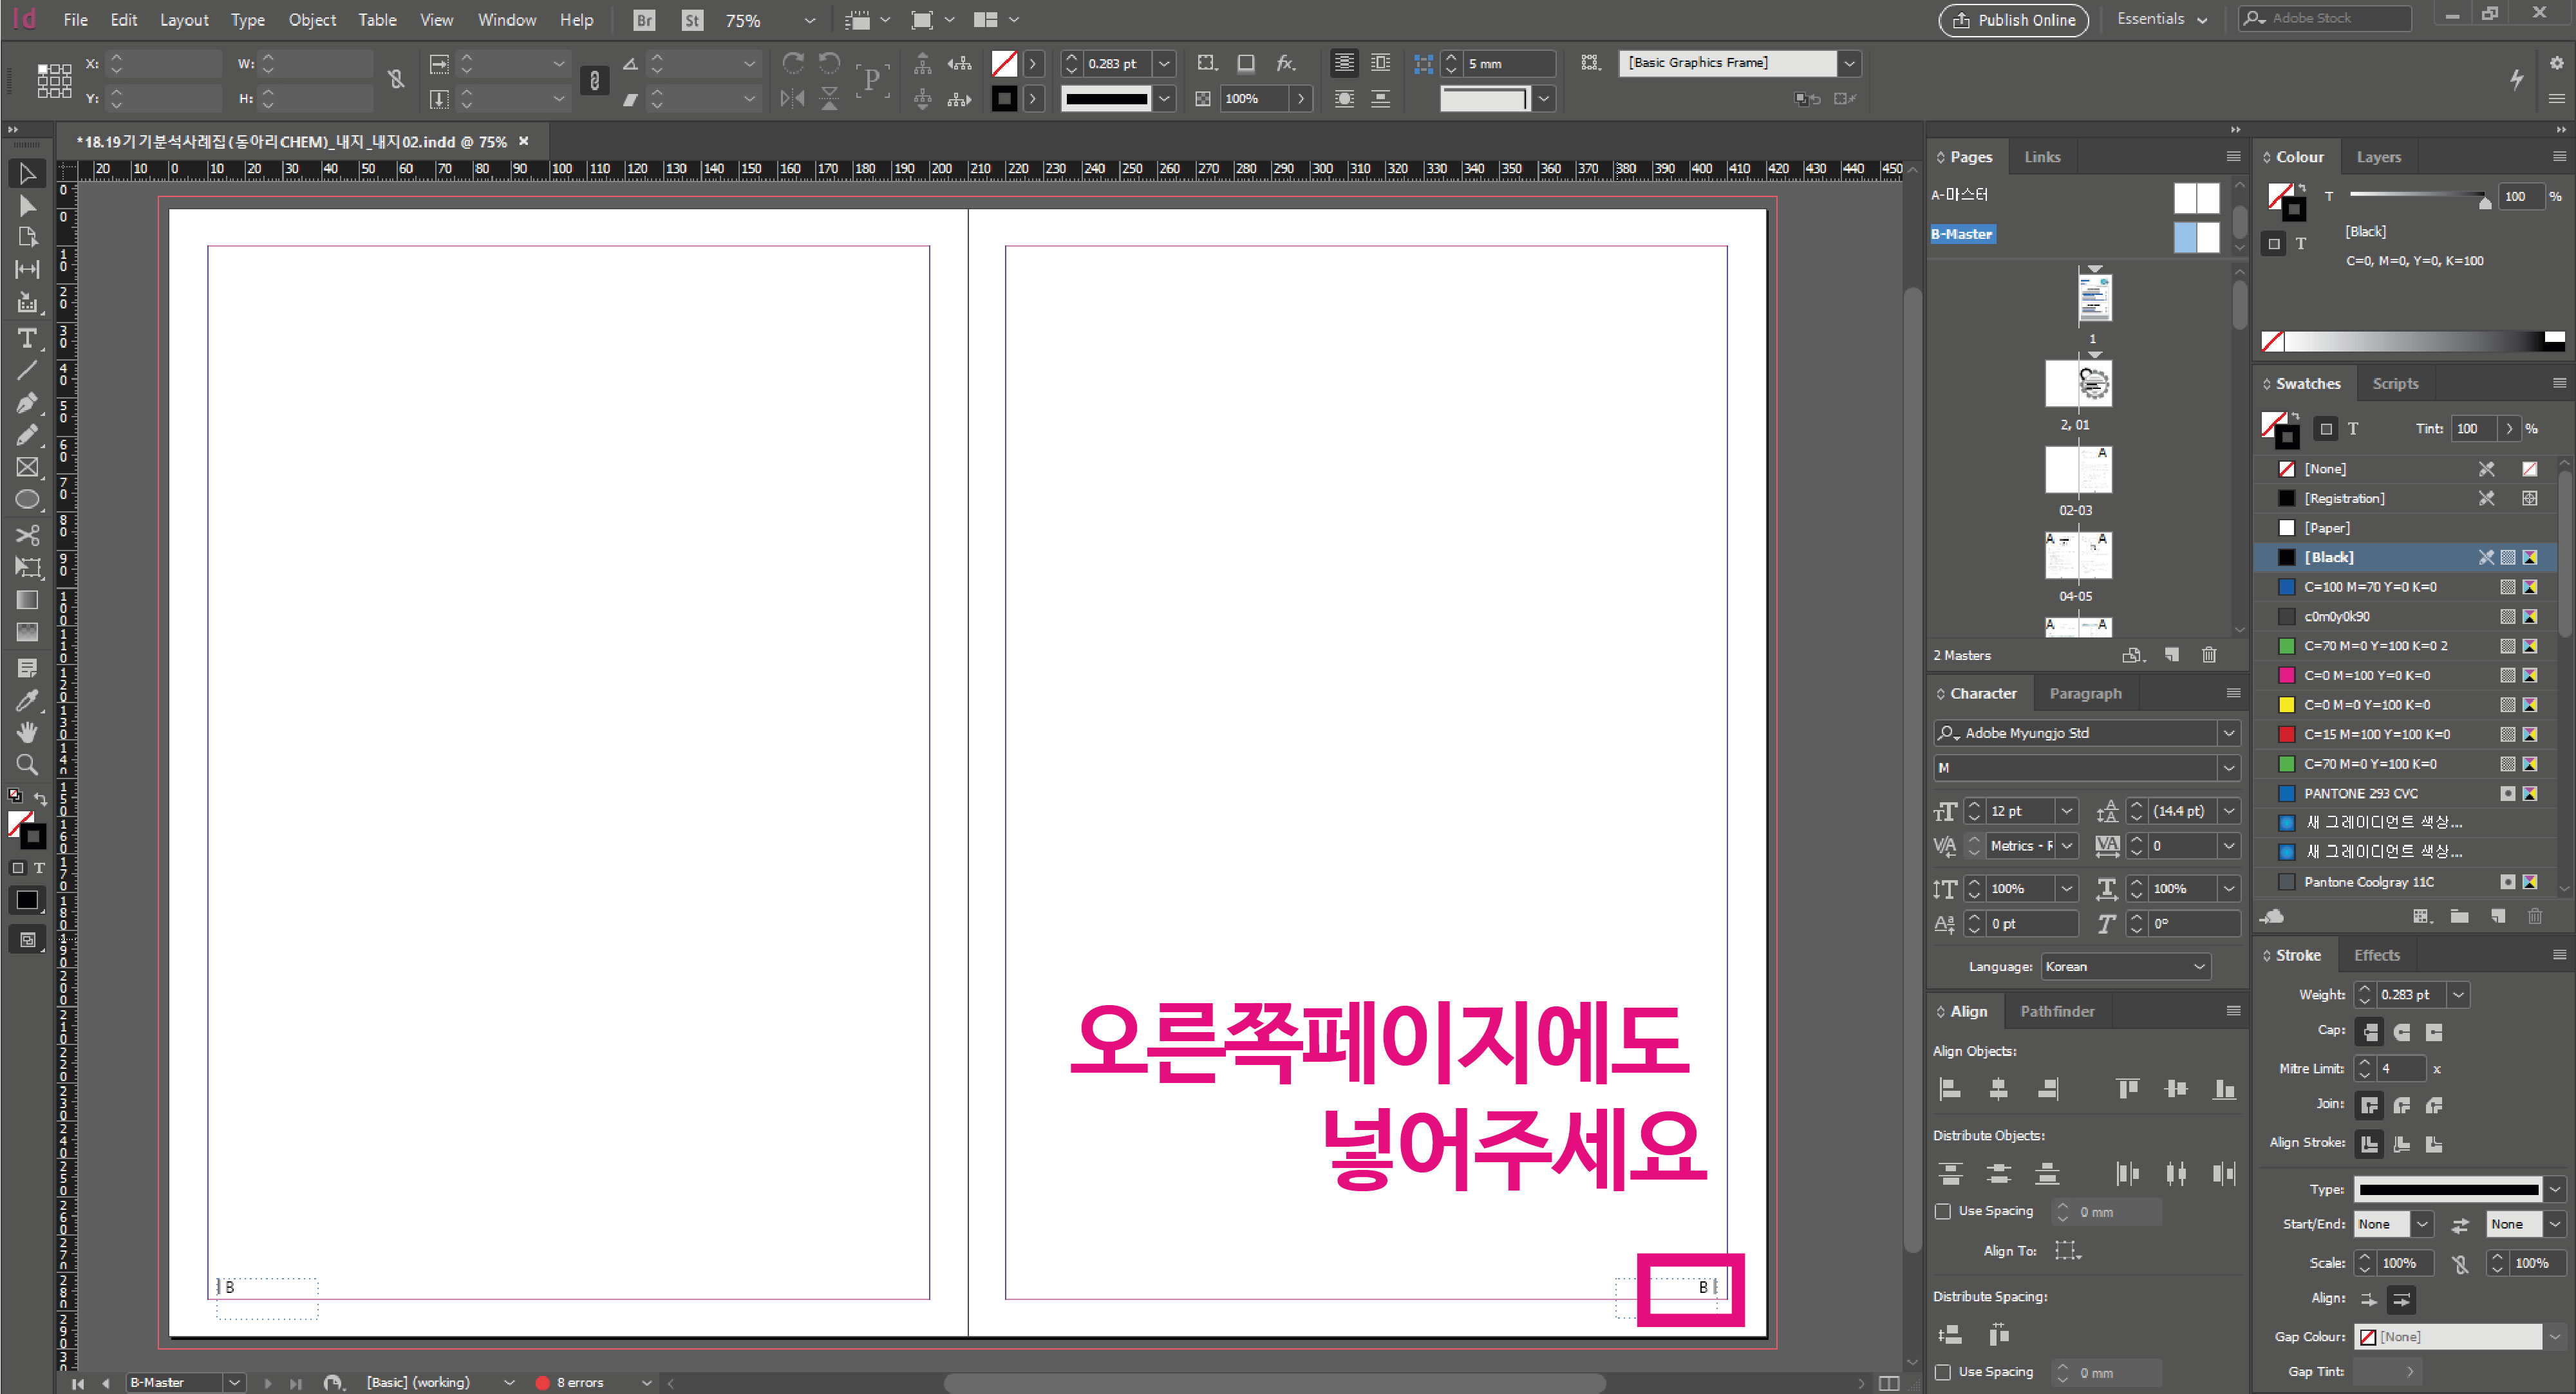Viewport: 2576px width, 1394px height.
Task: Open stroke Weight dropdown in Stroke panel
Action: 2458,994
